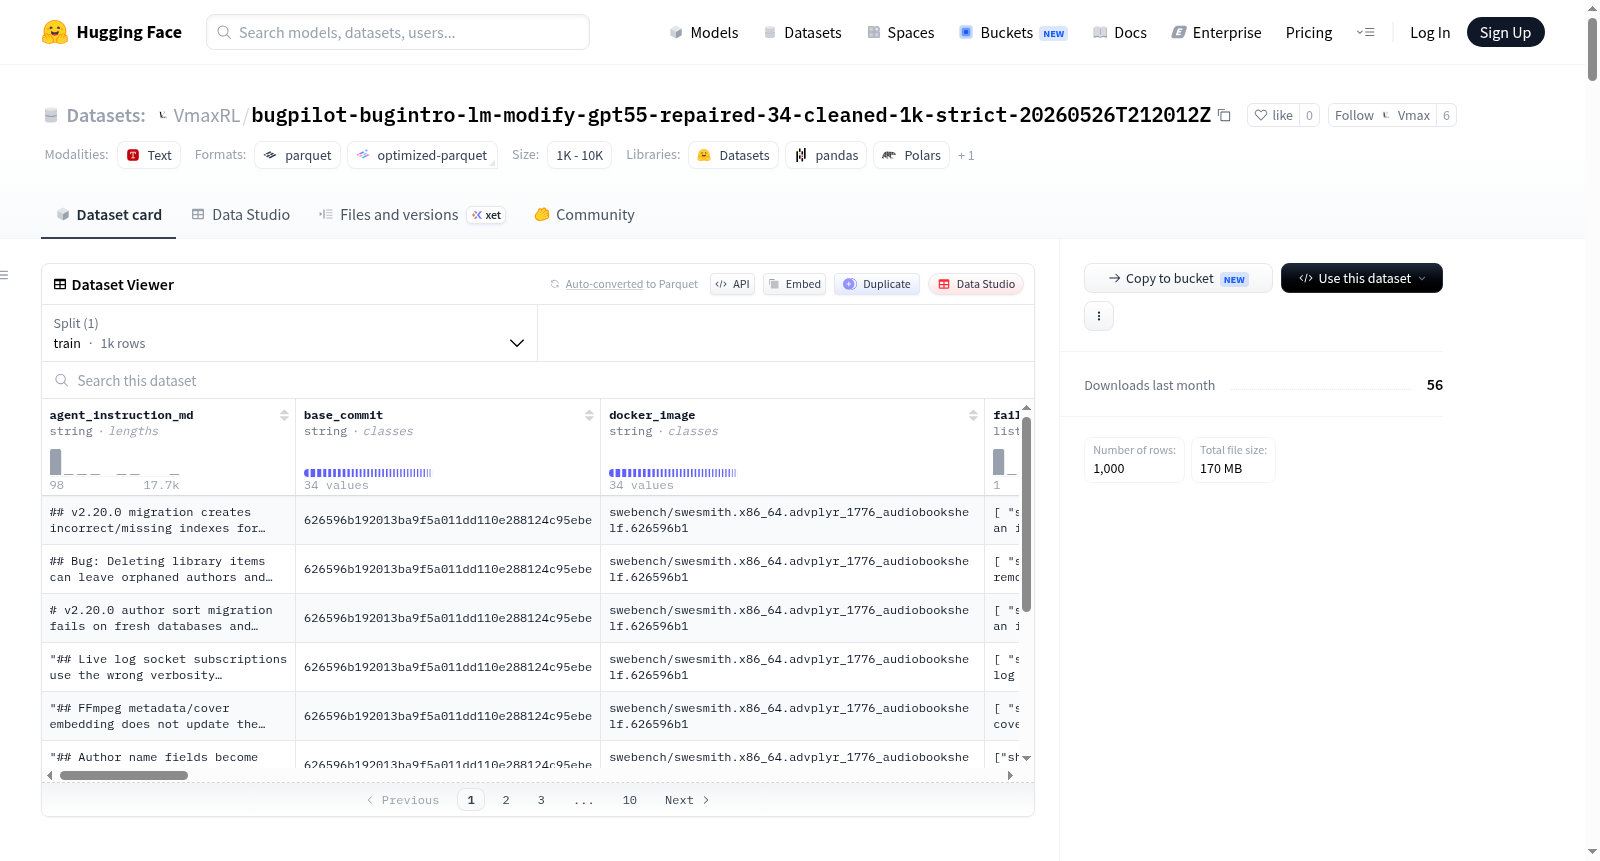Click the Hugging Face logo

click(x=111, y=32)
